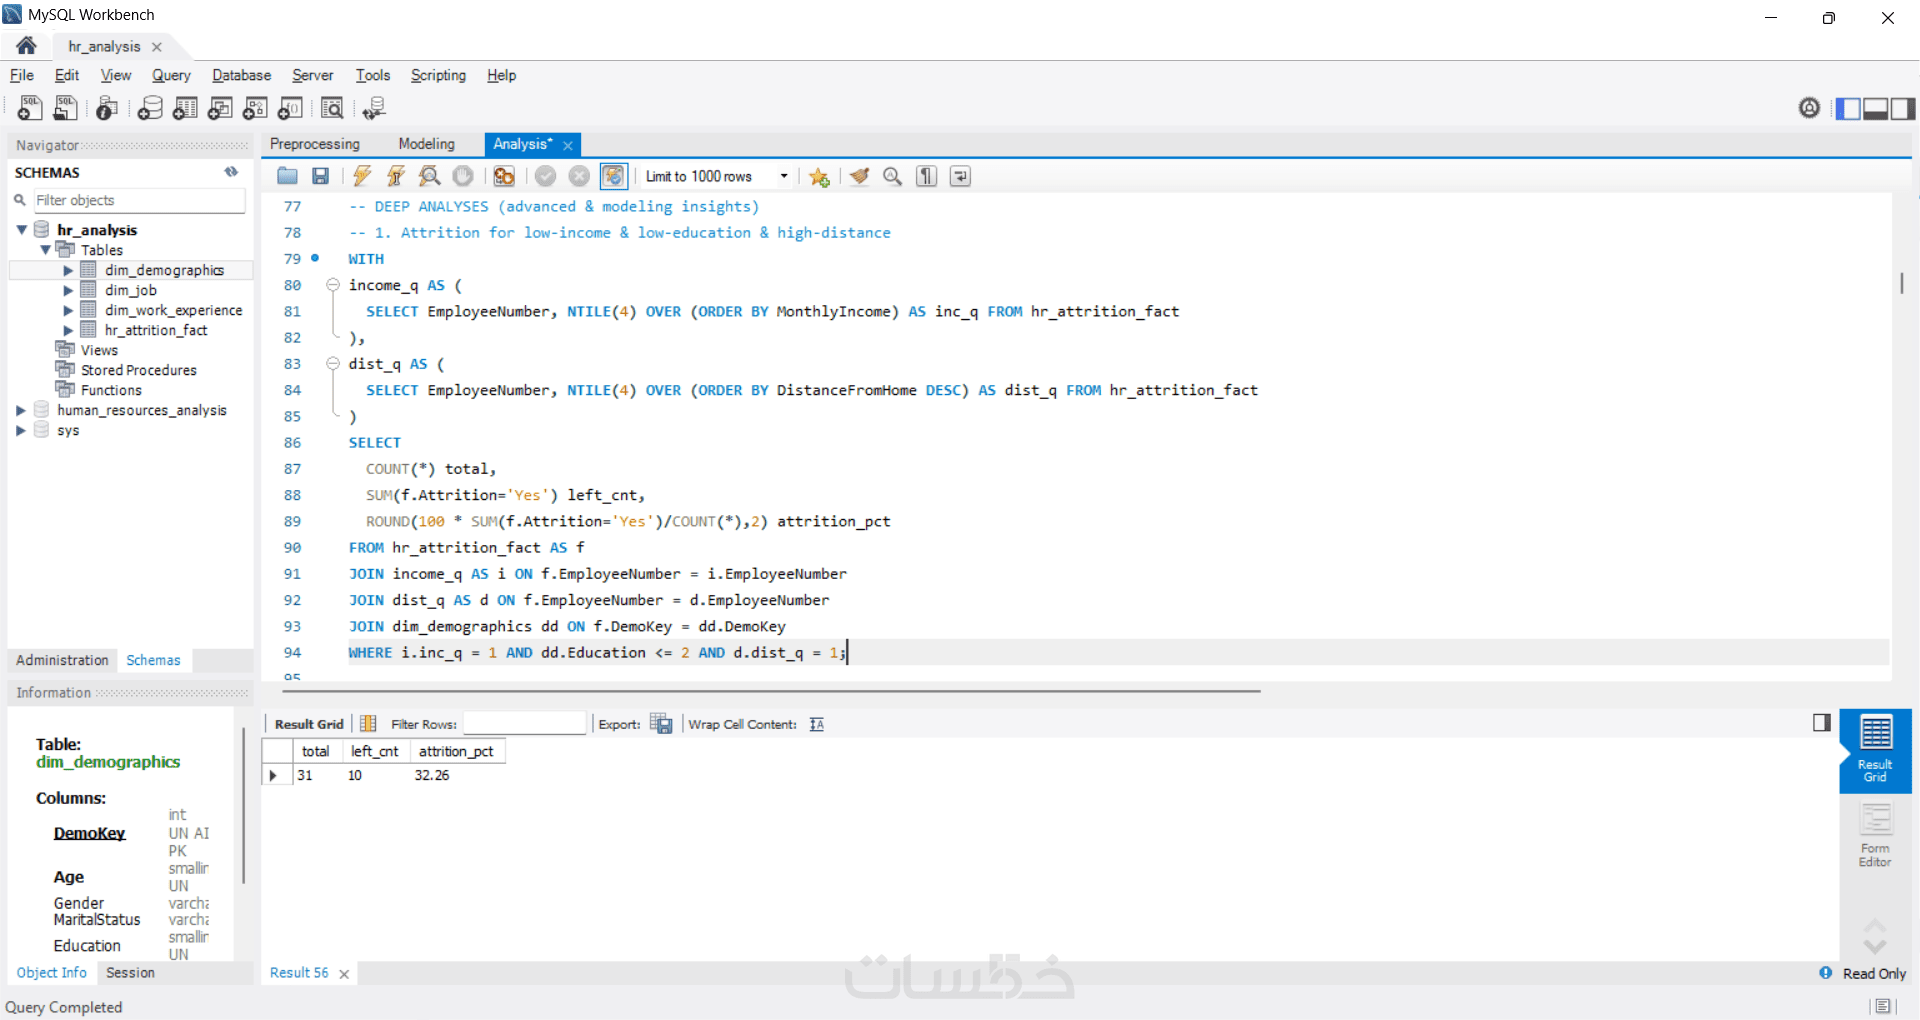Commit the current transaction icon
1920x1020 pixels.
pyautogui.click(x=545, y=176)
